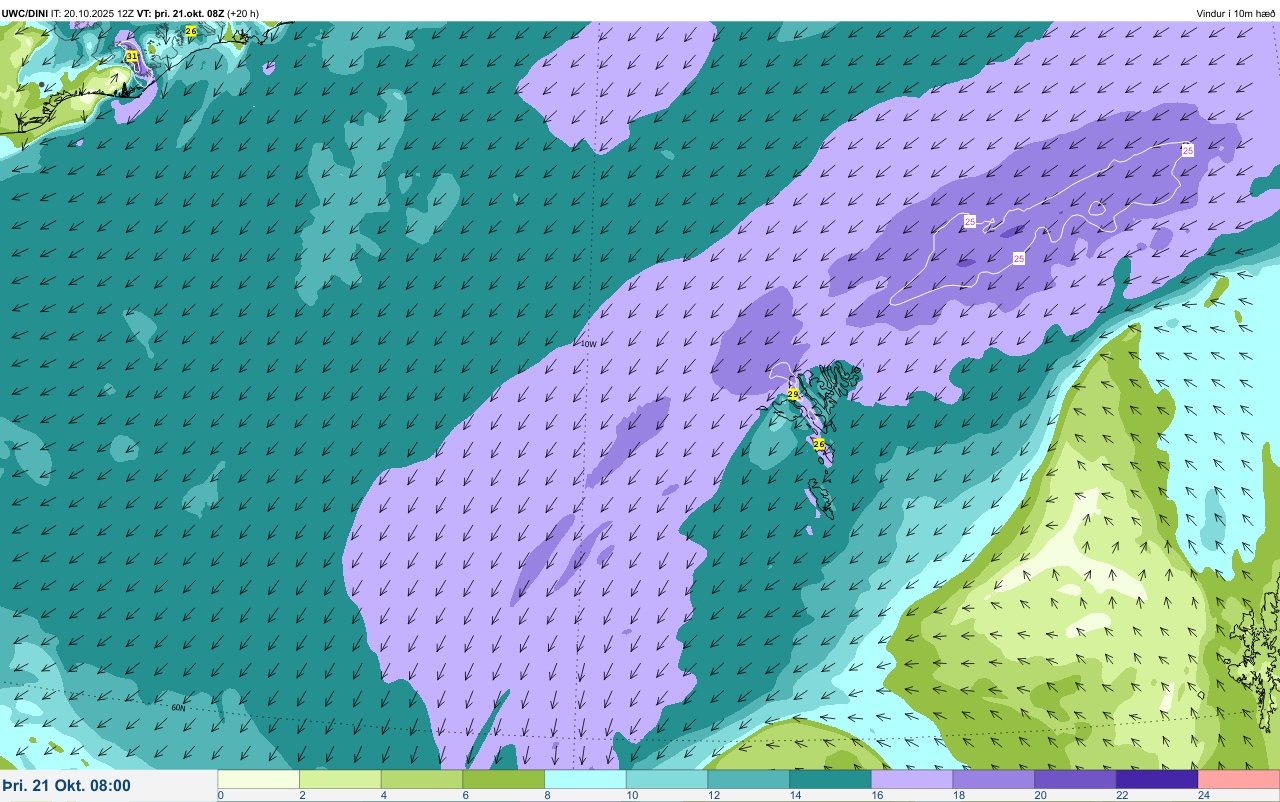Click the legend value '24'
1280x802 pixels.
point(1202,795)
